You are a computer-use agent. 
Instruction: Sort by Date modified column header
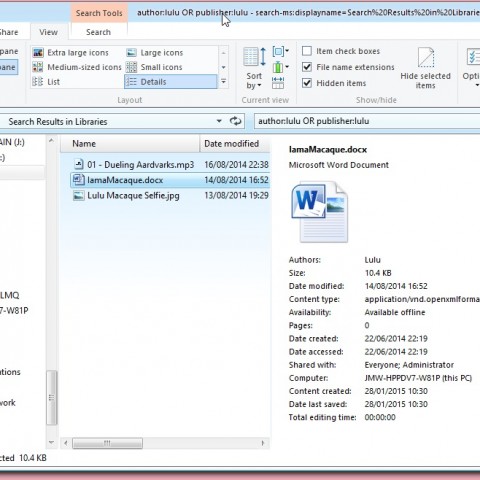235,144
